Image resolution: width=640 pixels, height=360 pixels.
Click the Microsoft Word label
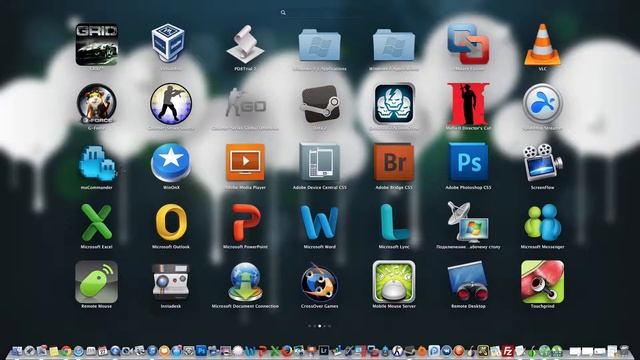320,247
